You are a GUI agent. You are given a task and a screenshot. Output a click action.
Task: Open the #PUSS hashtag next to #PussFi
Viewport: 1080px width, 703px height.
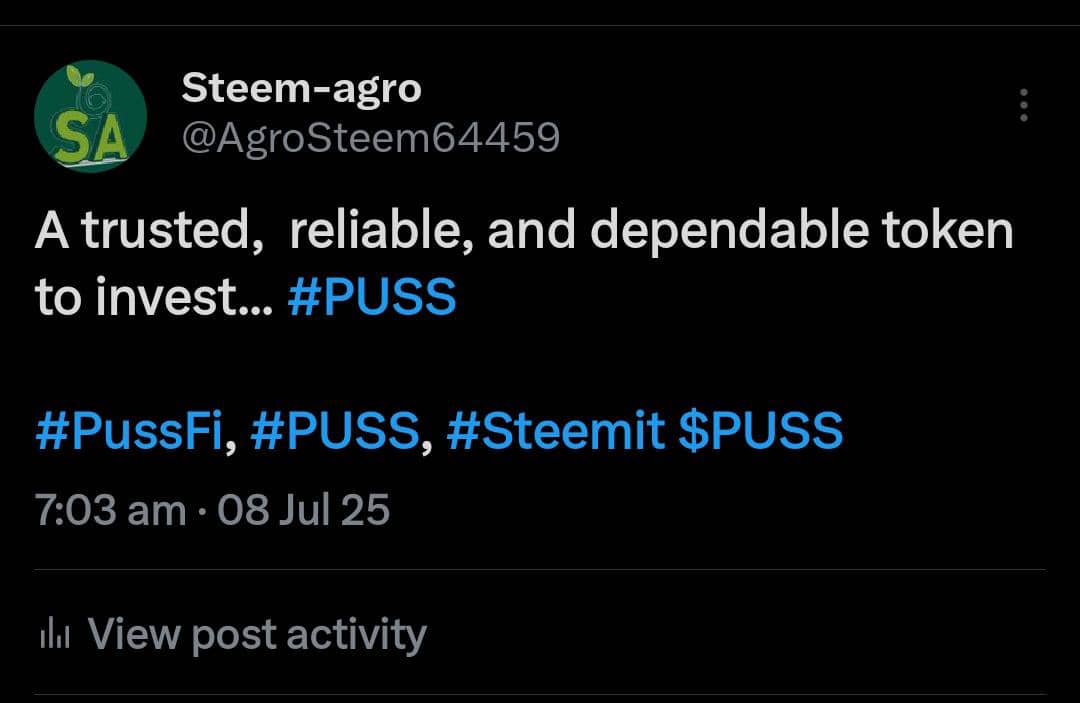335,432
